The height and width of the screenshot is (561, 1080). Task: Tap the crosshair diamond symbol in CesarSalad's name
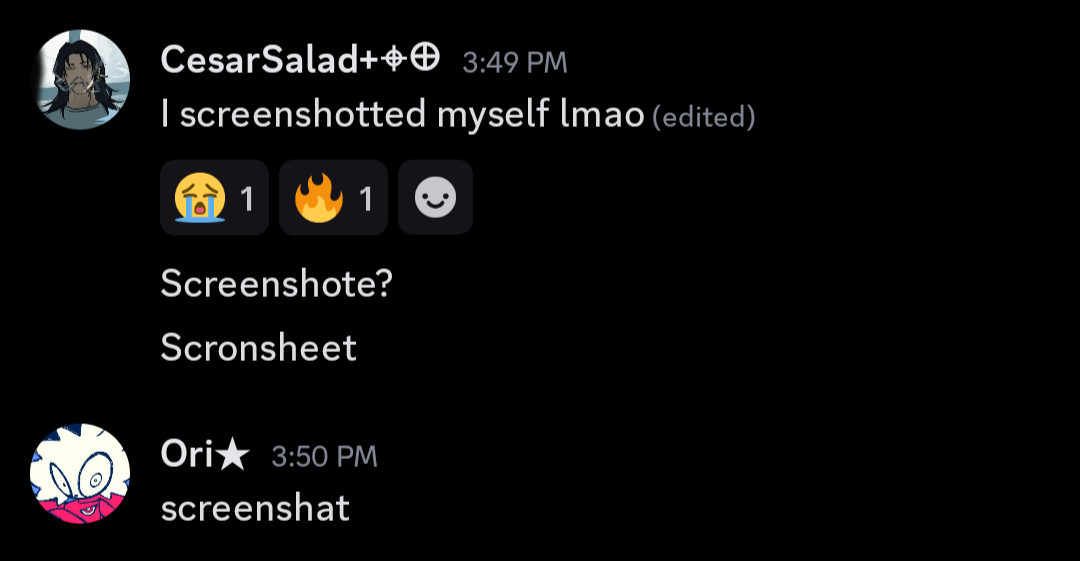394,60
